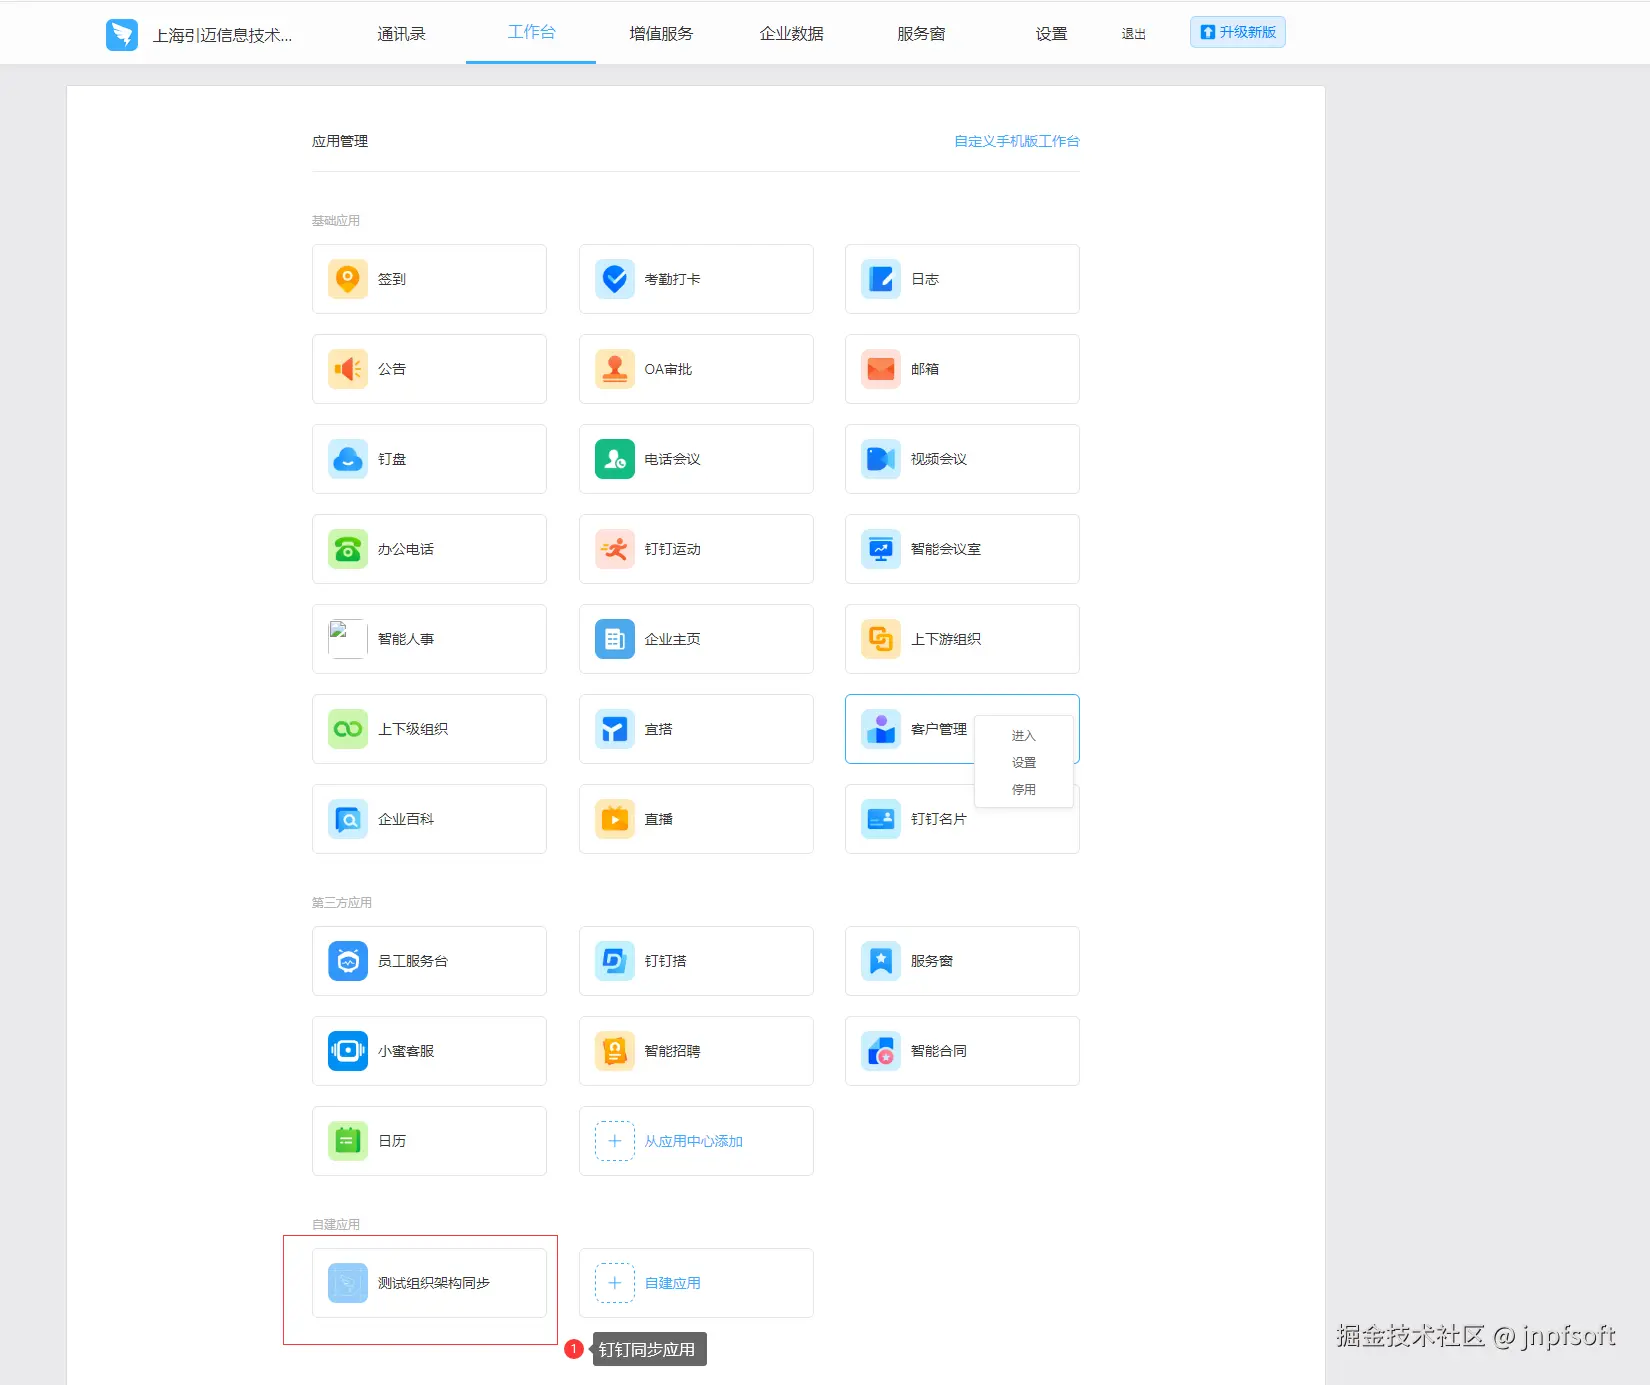Click the plus icon beside 从应用中心添加
Image resolution: width=1650 pixels, height=1385 pixels.
coord(615,1141)
